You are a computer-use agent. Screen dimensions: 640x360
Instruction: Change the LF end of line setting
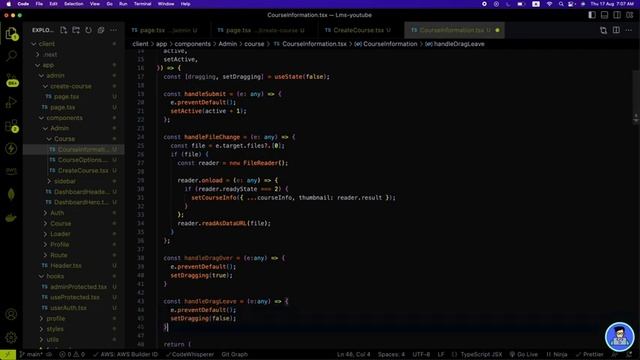441,354
